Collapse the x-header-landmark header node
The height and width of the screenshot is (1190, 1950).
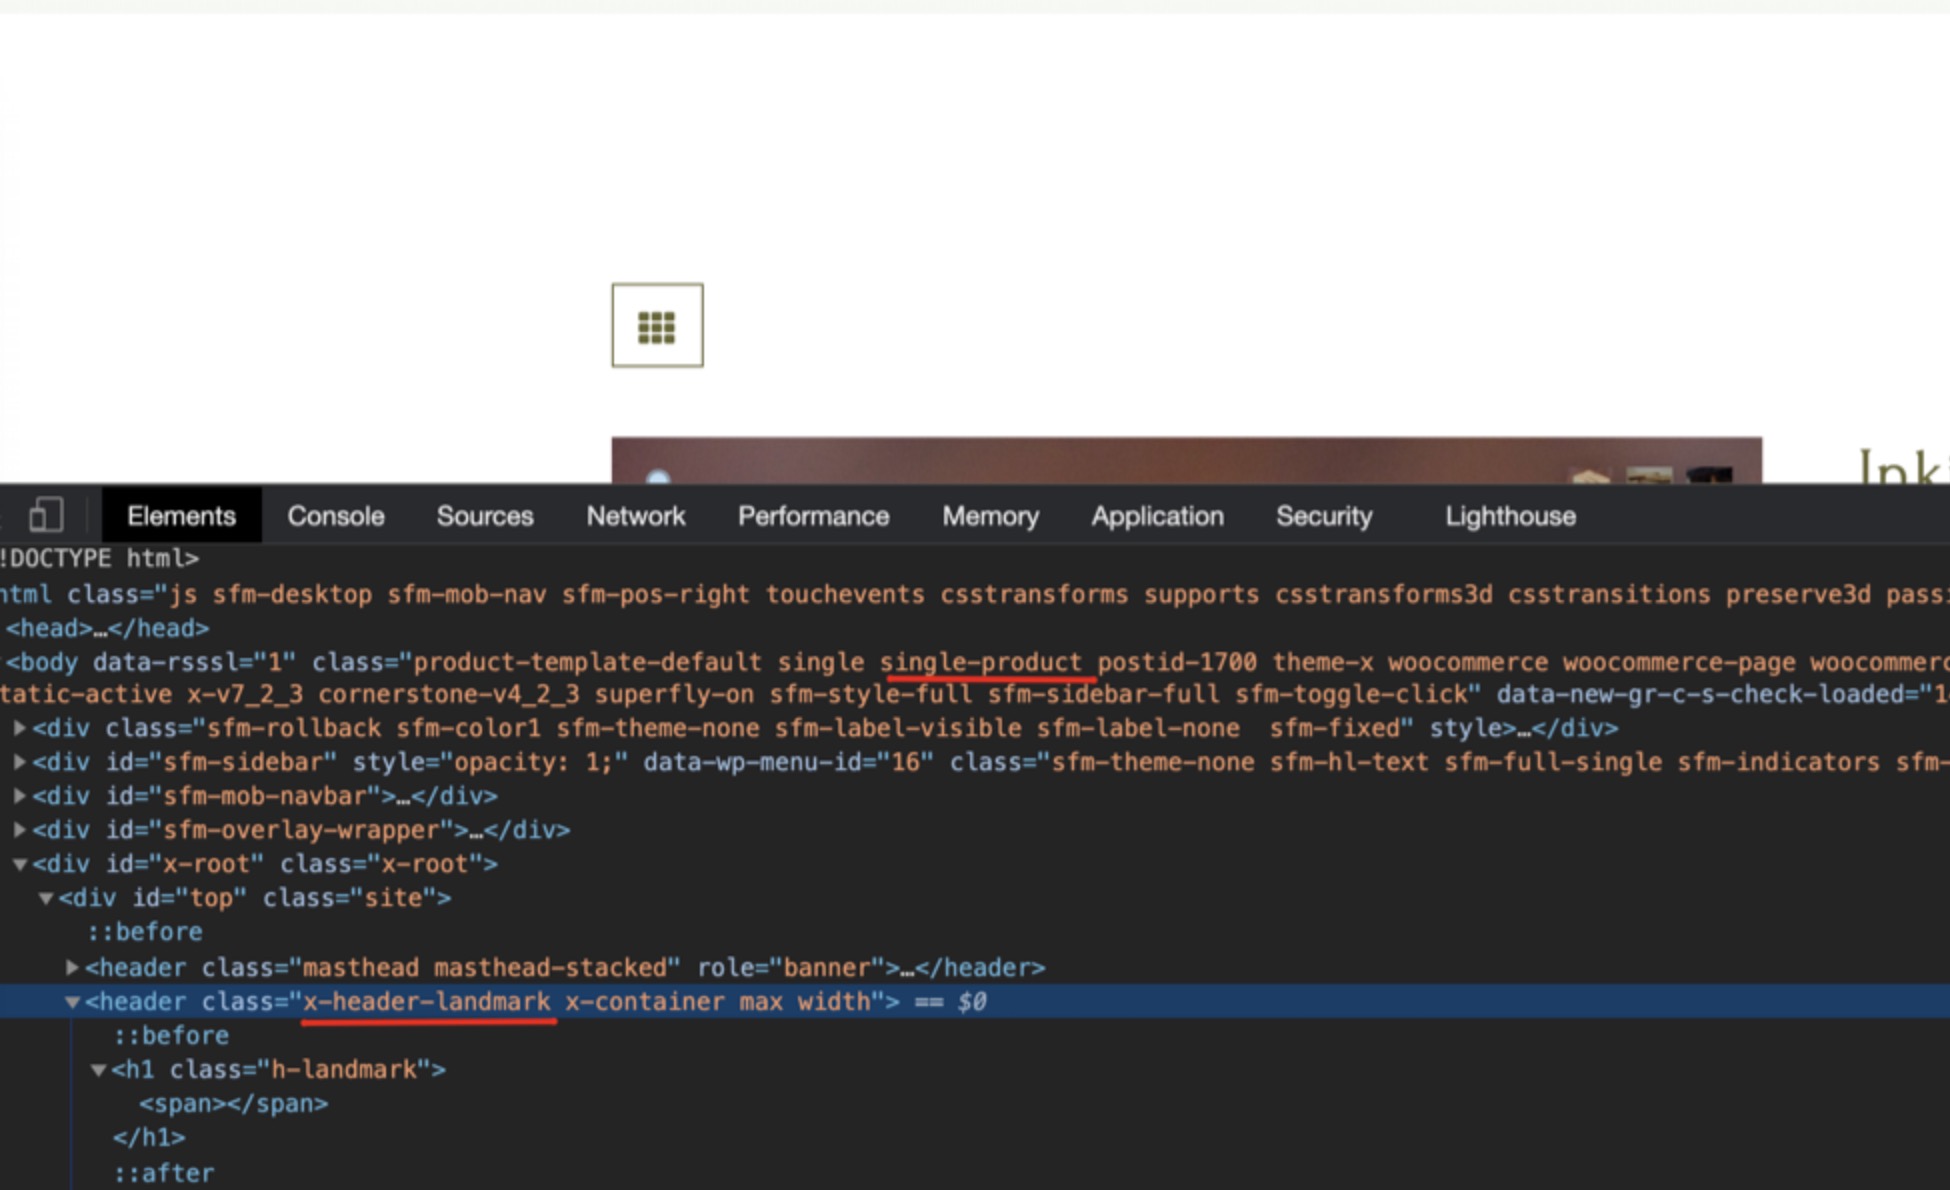tap(72, 1002)
